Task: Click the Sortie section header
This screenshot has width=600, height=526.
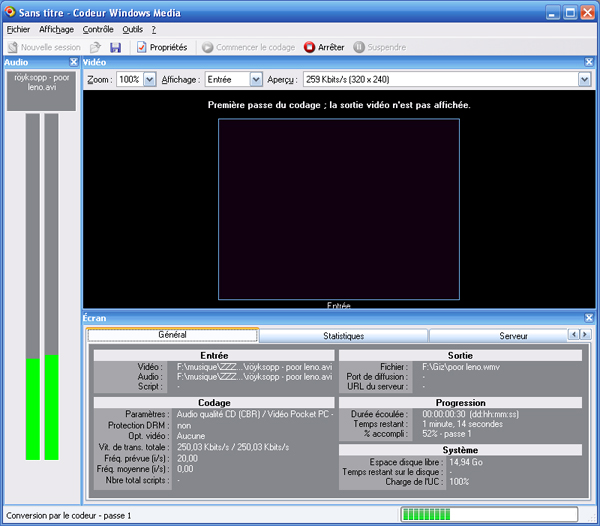Action: click(x=460, y=355)
